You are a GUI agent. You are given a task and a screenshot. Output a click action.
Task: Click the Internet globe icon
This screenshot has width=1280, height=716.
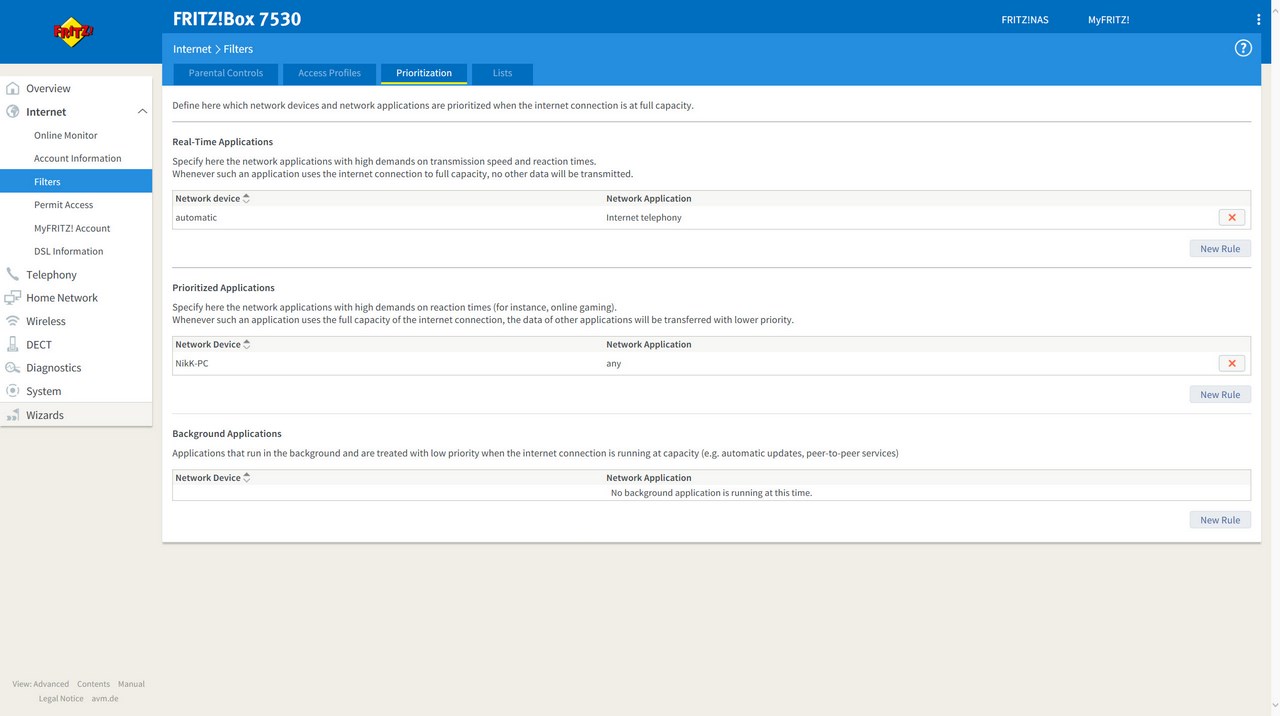click(13, 112)
